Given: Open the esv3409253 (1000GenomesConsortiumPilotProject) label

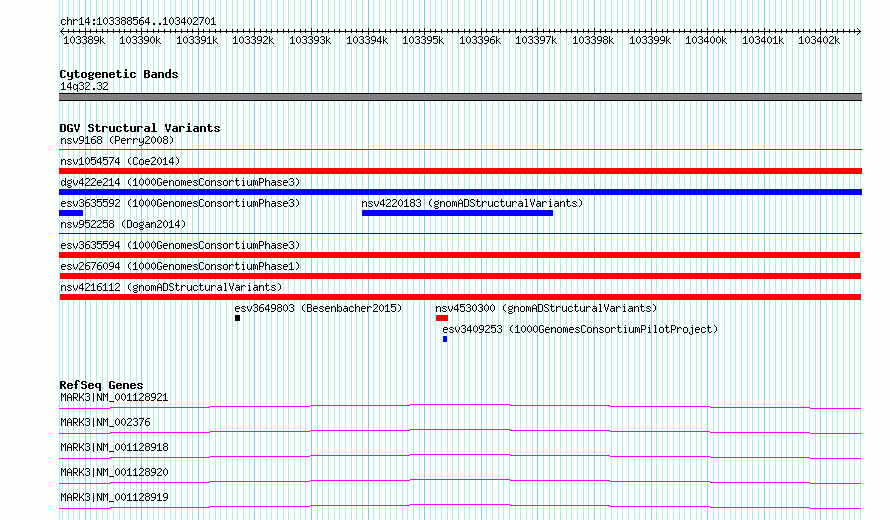Looking at the screenshot, I should [580, 329].
